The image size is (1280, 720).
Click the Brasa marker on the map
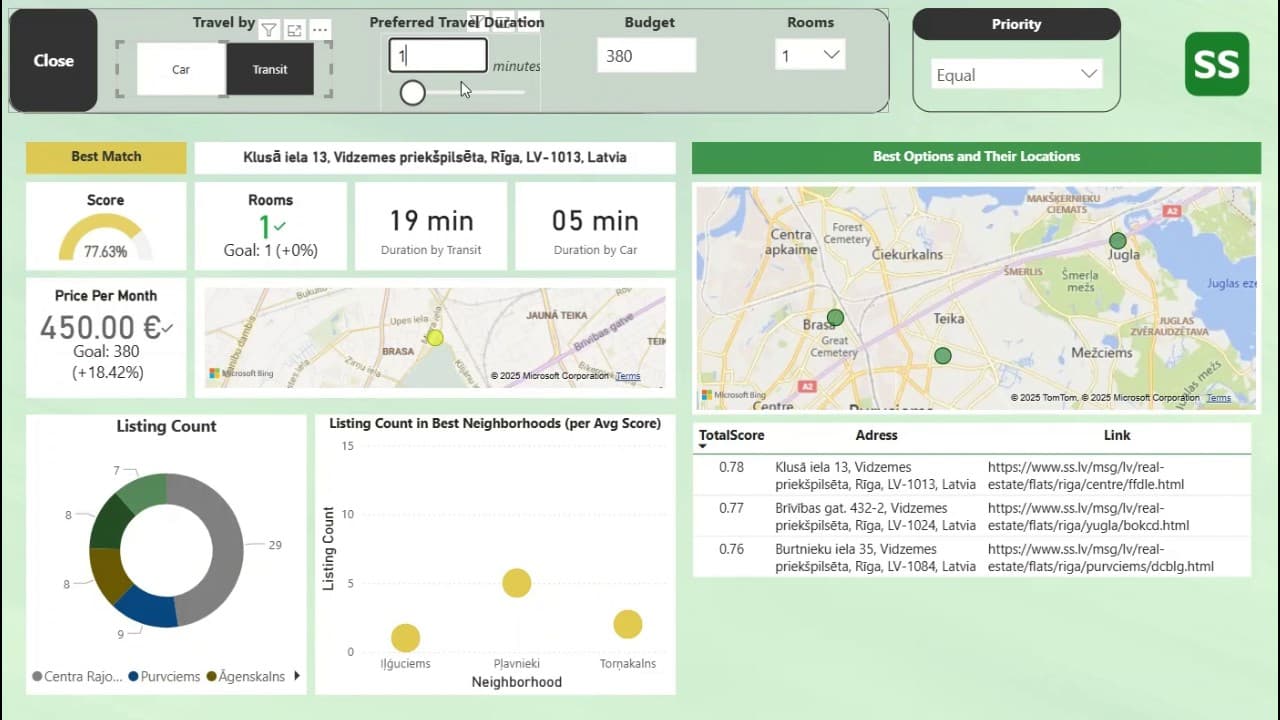[835, 317]
